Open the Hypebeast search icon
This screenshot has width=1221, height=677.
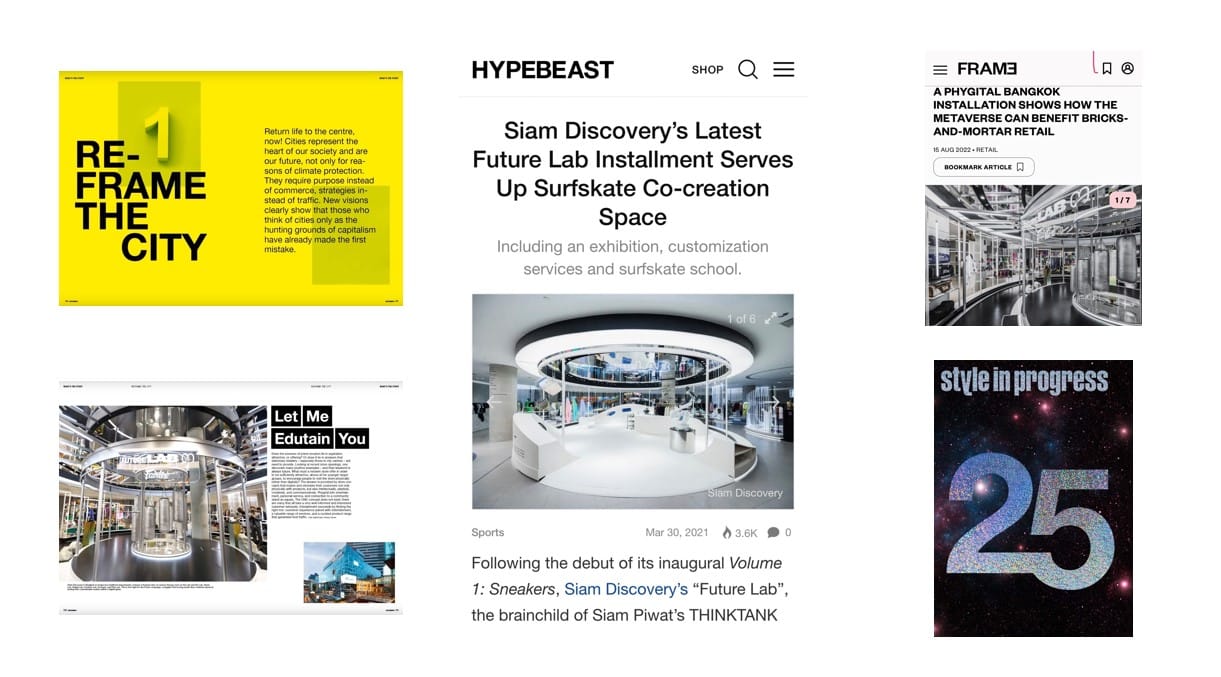click(x=747, y=70)
